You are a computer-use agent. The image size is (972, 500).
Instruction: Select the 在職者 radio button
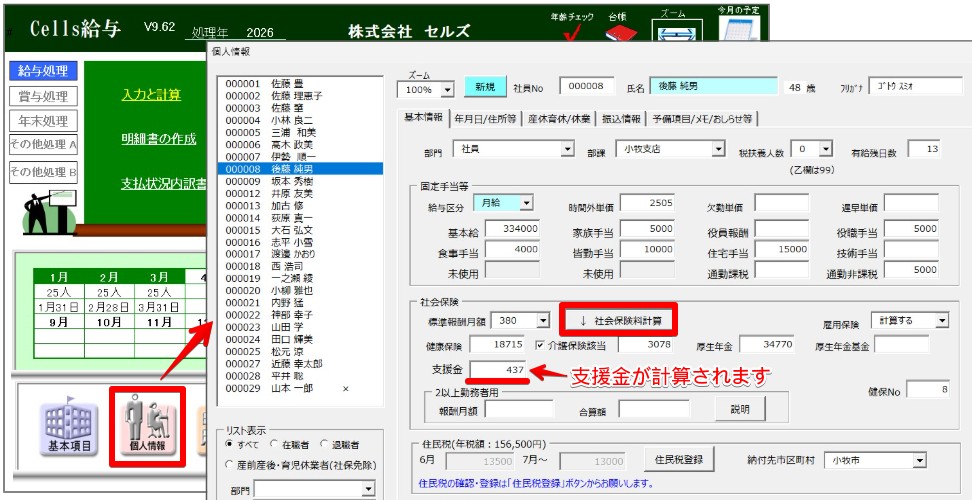coord(273,444)
